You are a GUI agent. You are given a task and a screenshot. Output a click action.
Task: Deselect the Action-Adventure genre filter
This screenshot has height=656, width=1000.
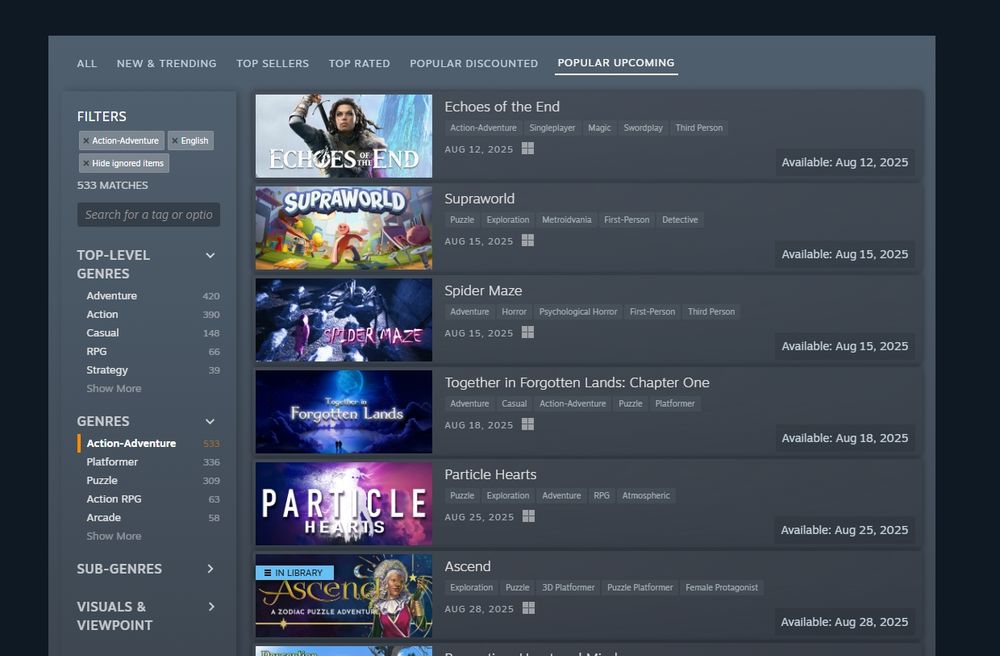click(131, 443)
